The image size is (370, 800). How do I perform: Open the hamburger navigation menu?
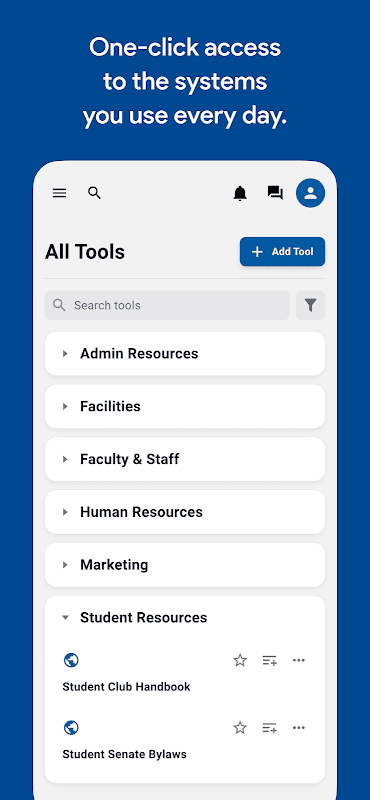(60, 193)
